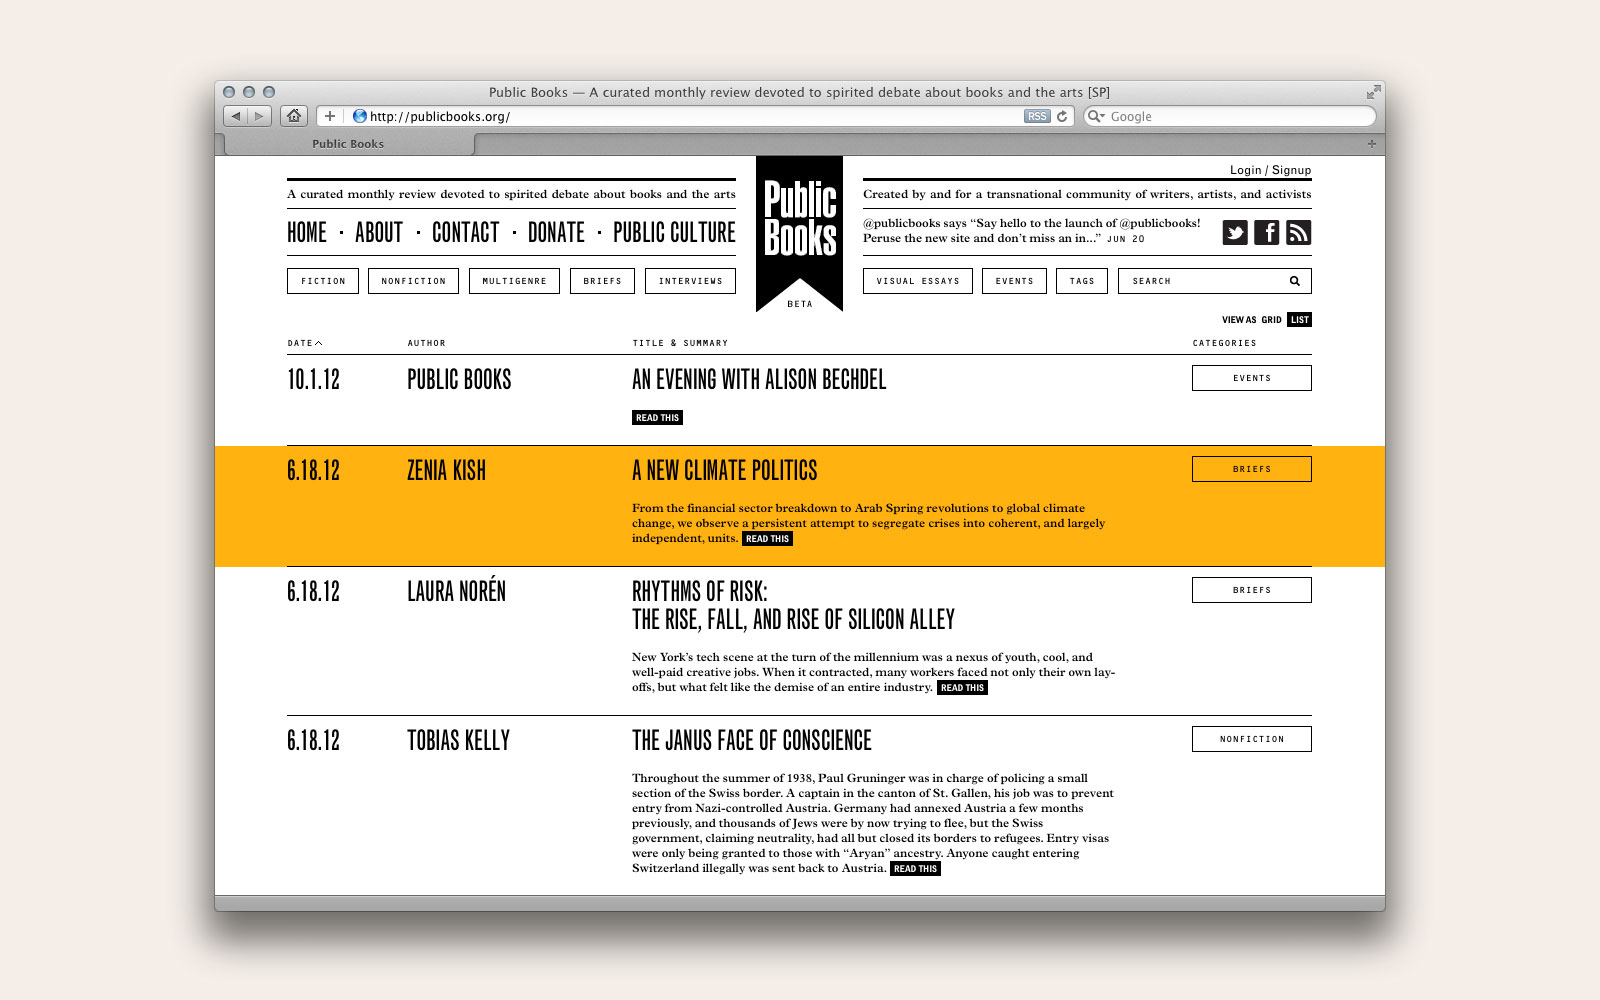The image size is (1600, 1000).
Task: Click the browser home icon
Action: [x=293, y=116]
